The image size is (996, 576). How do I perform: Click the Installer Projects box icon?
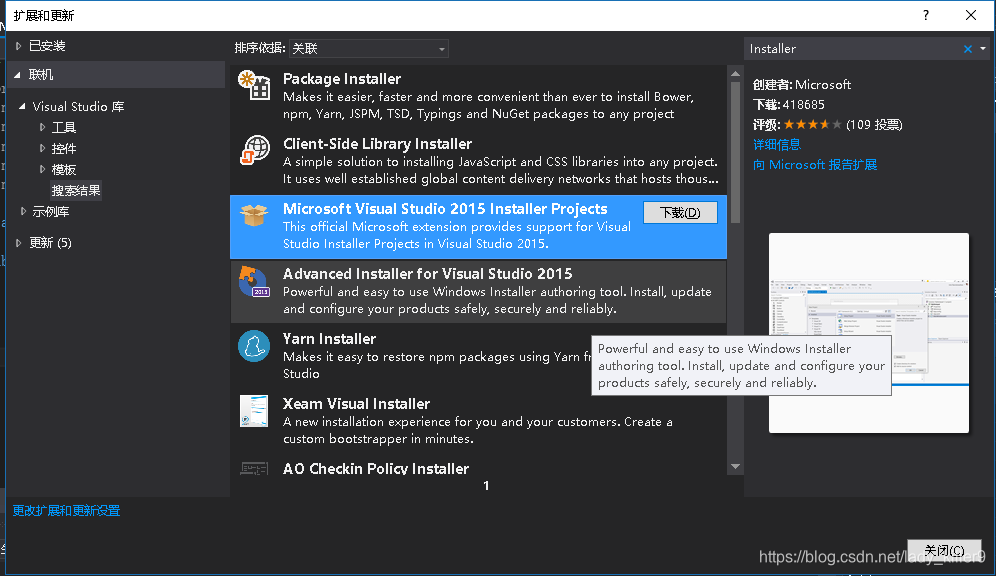click(x=254, y=215)
